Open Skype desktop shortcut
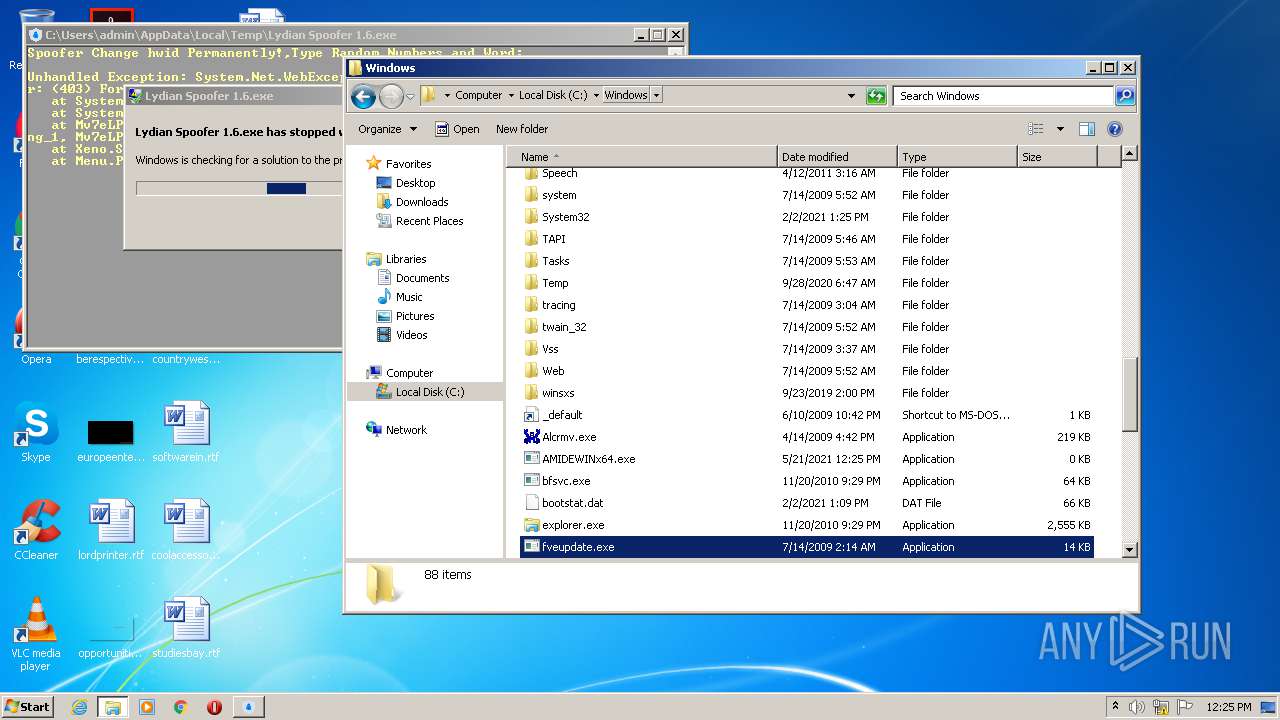 click(x=36, y=433)
